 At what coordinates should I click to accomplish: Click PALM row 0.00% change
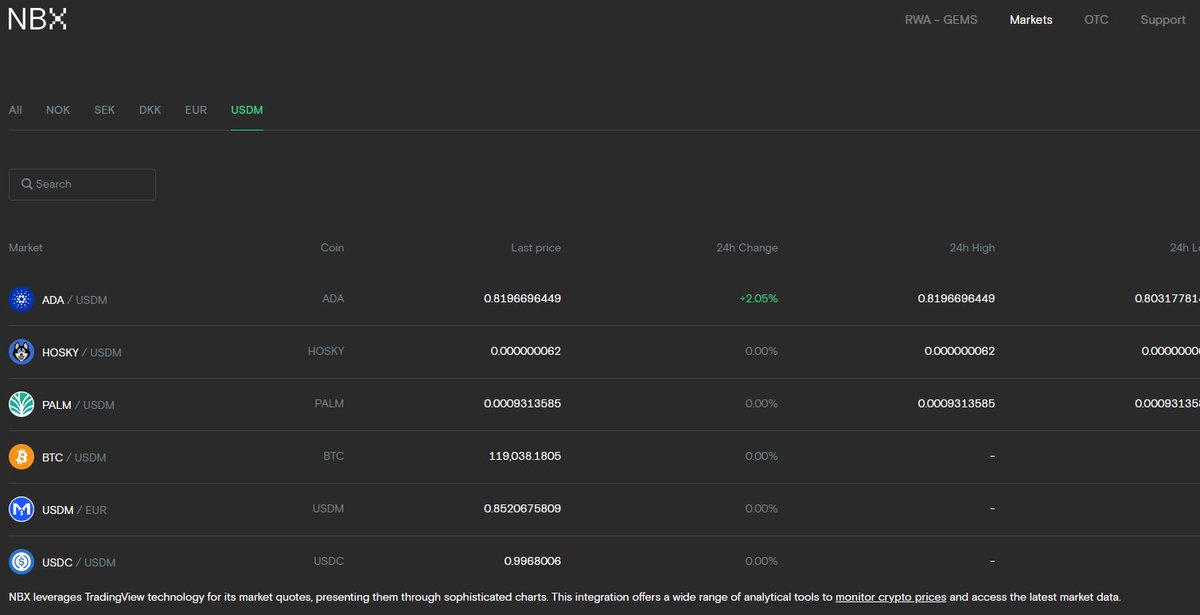761,404
